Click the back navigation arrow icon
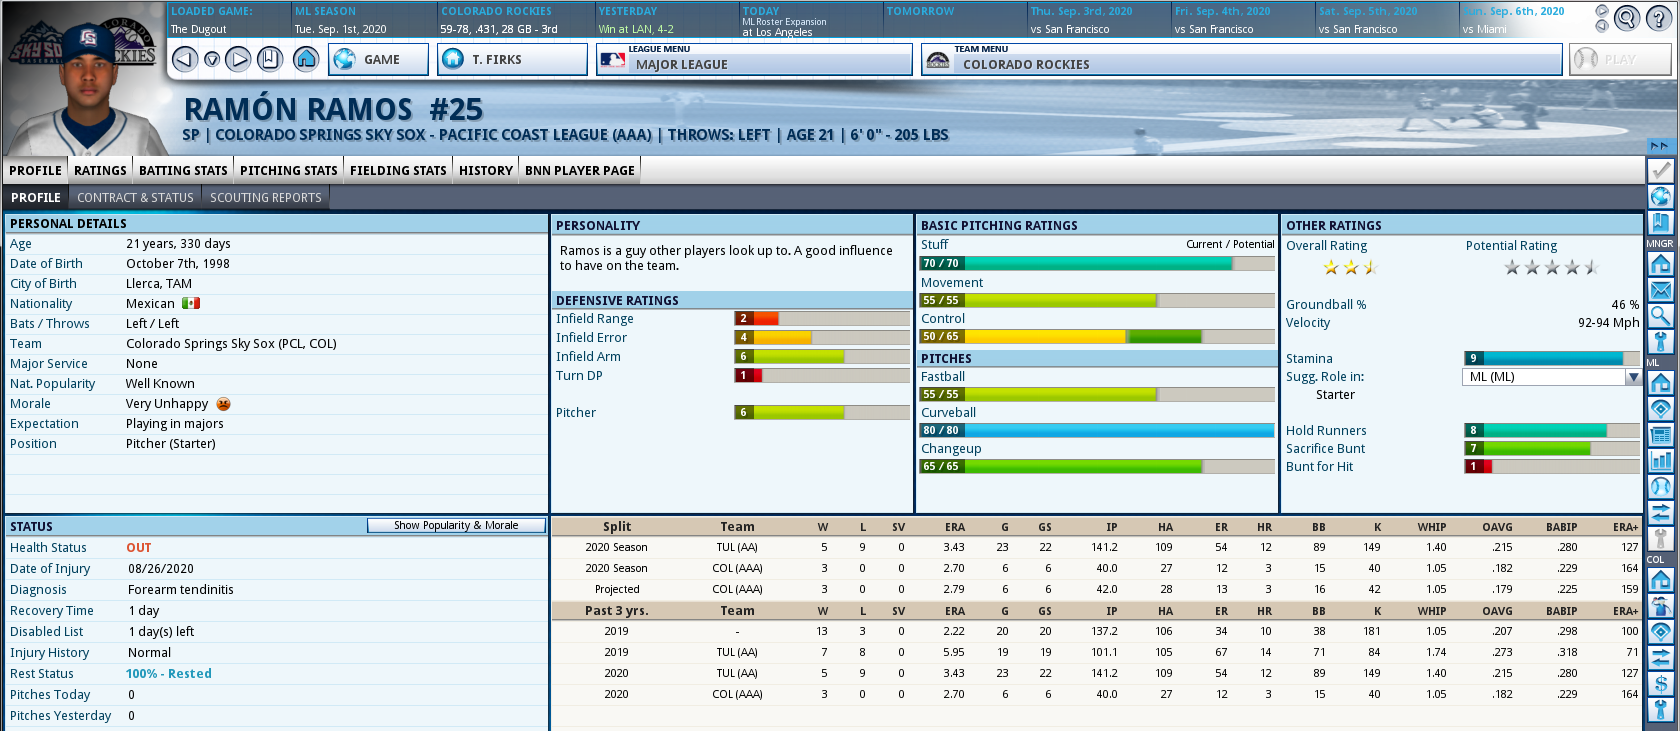Screen dimensions: 1680x731 185,60
